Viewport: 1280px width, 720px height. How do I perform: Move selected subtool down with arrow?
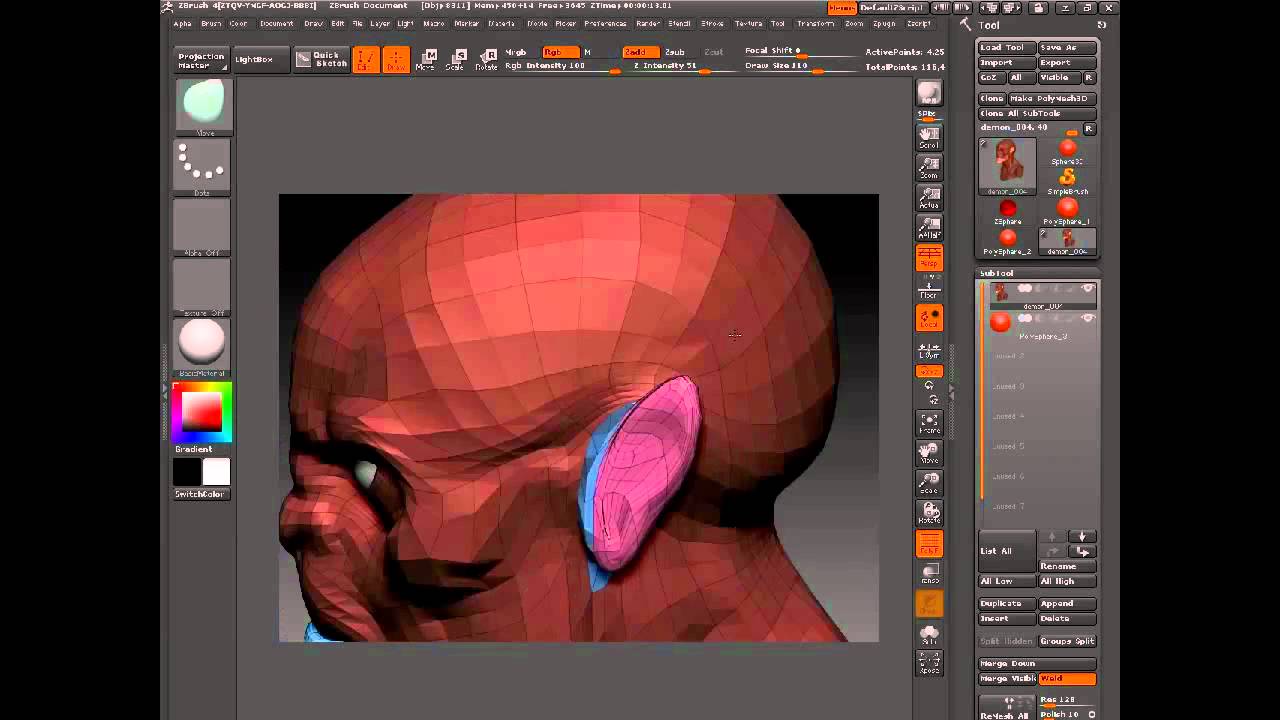[x=1082, y=537]
